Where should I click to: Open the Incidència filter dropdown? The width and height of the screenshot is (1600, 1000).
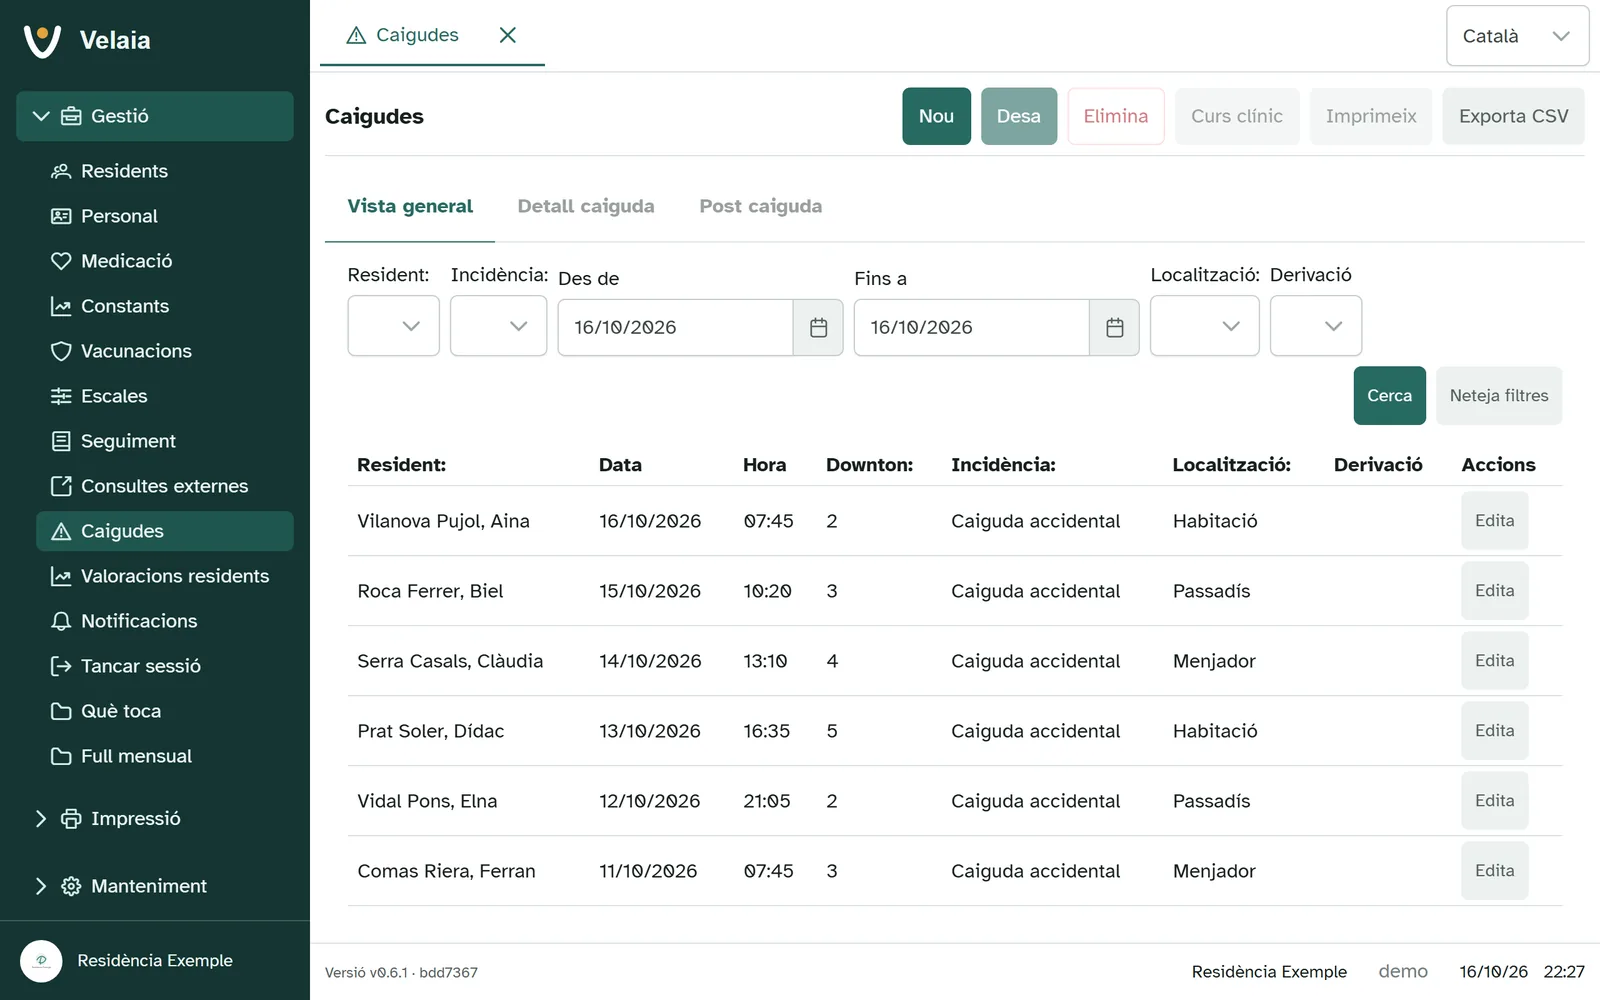pos(498,326)
